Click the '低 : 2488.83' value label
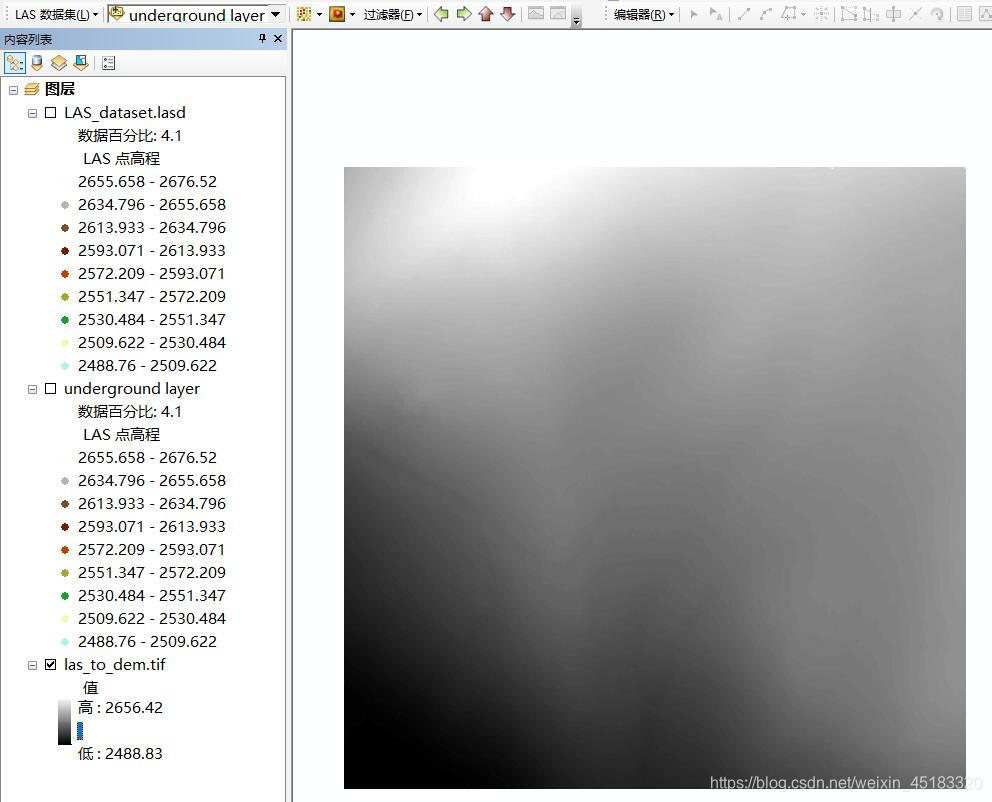This screenshot has height=802, width=992. 120,753
